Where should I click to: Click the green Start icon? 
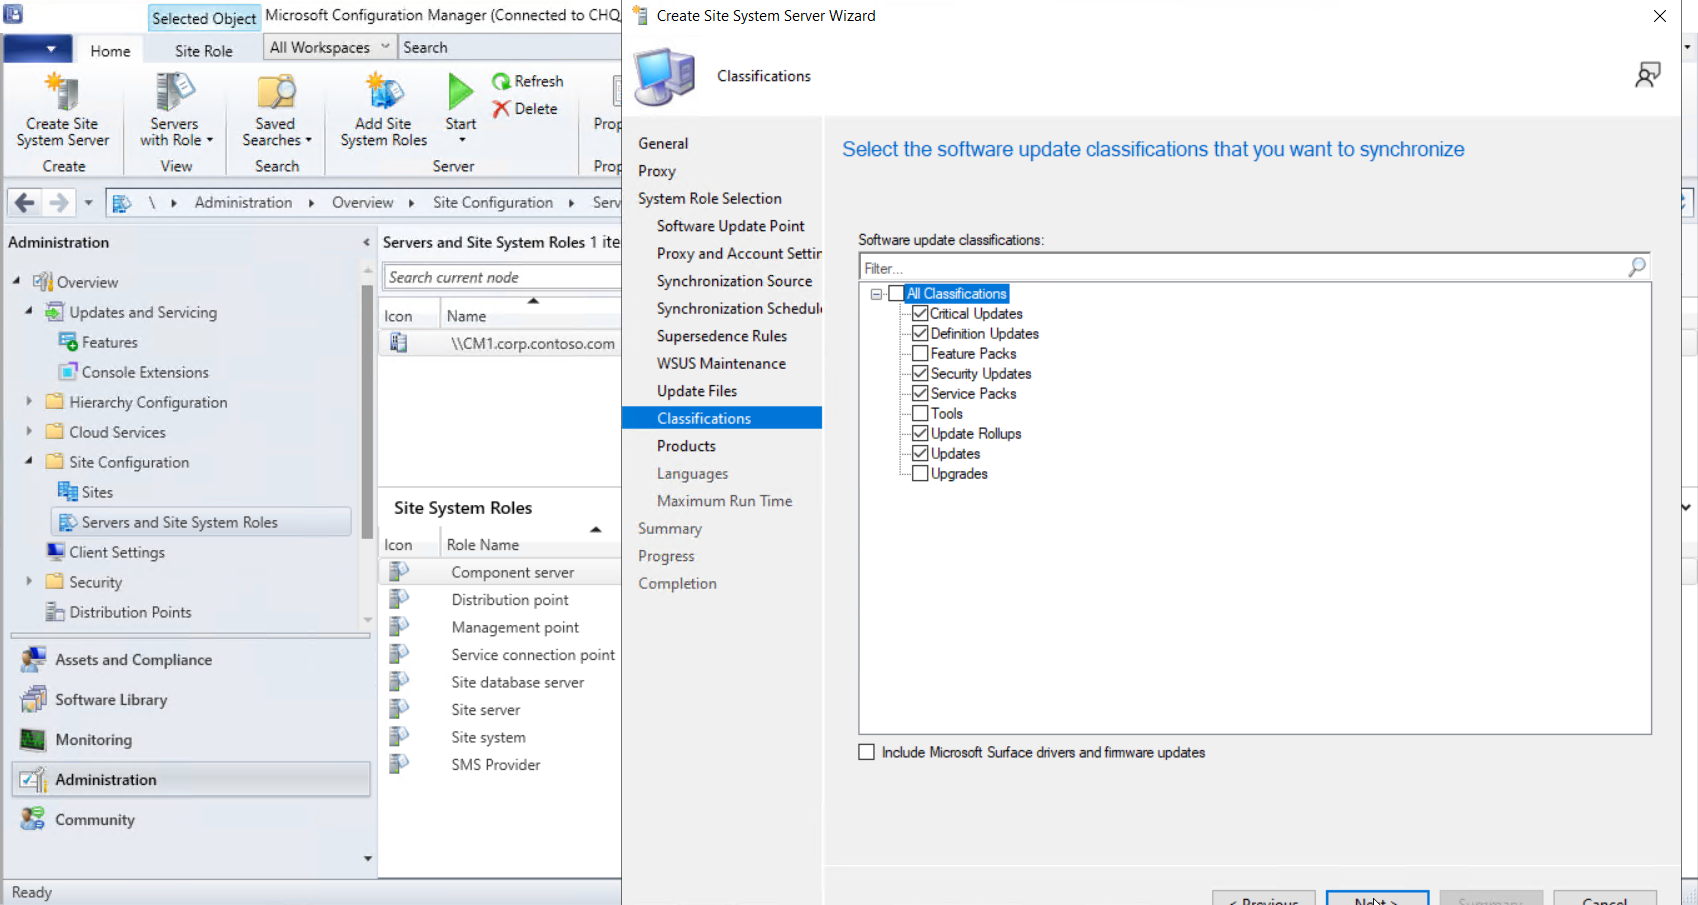pyautogui.click(x=460, y=92)
